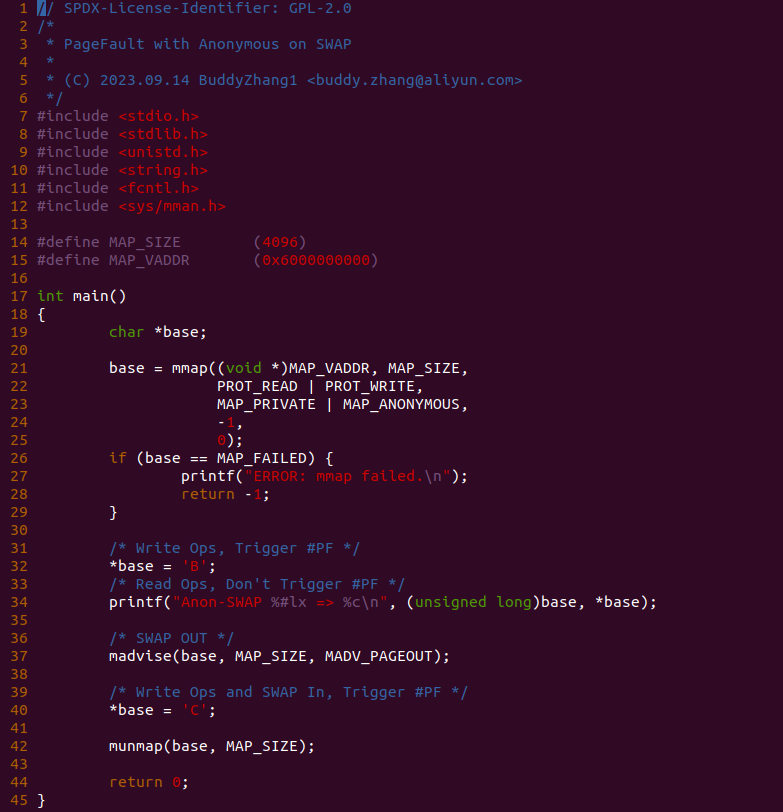This screenshot has height=812, width=783.
Task: Click the SPDX-License-Identifier comment on line 1
Action: [x=194, y=8]
